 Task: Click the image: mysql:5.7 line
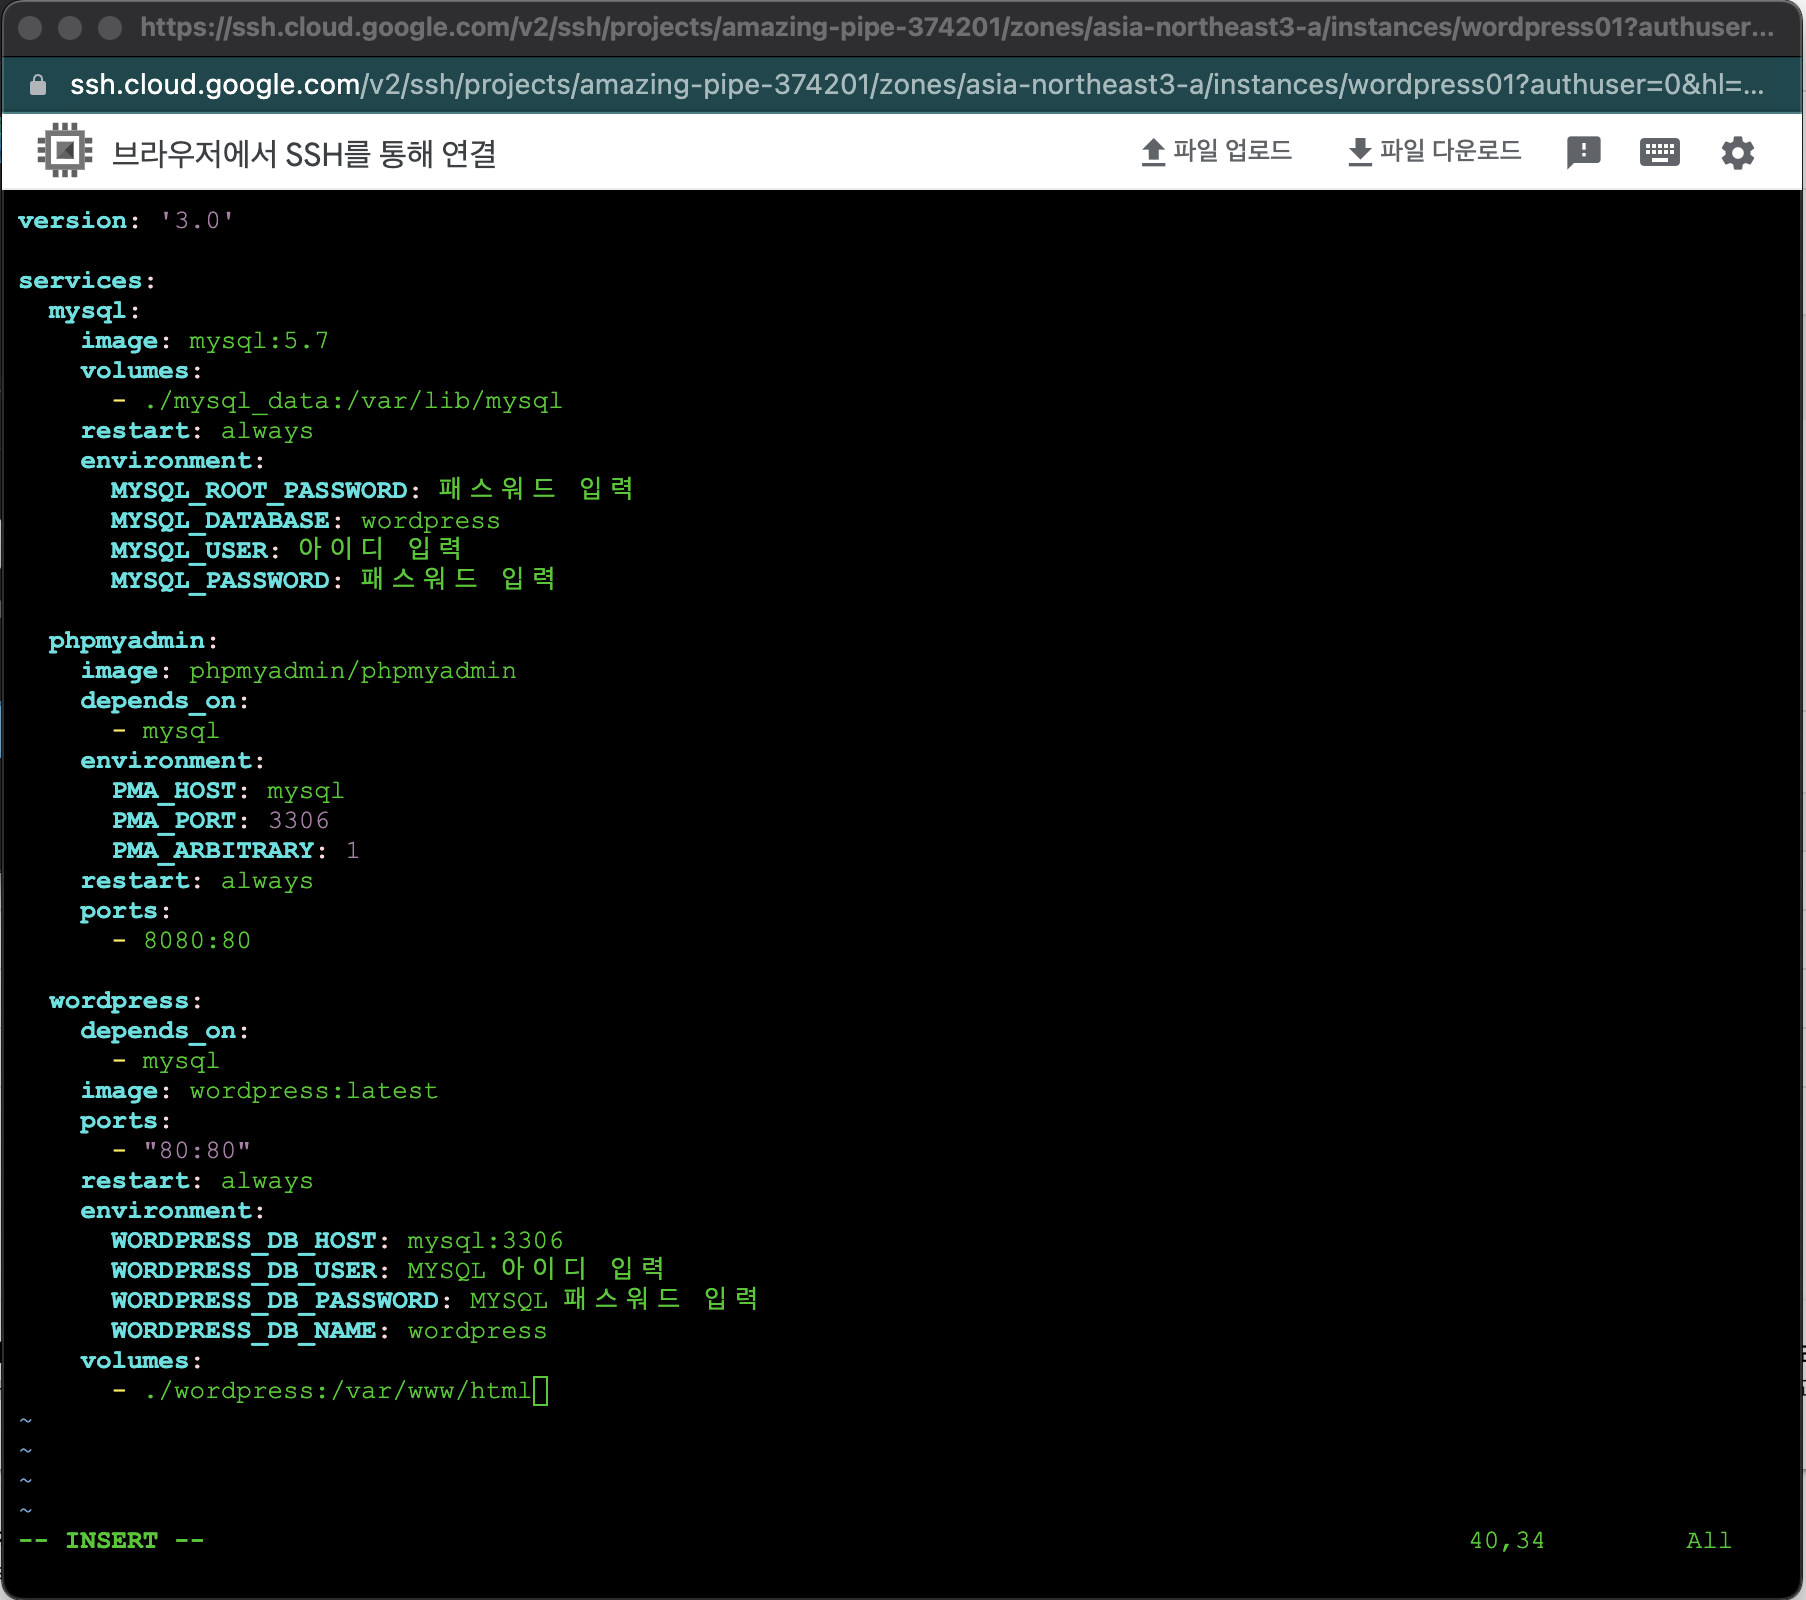(x=205, y=341)
